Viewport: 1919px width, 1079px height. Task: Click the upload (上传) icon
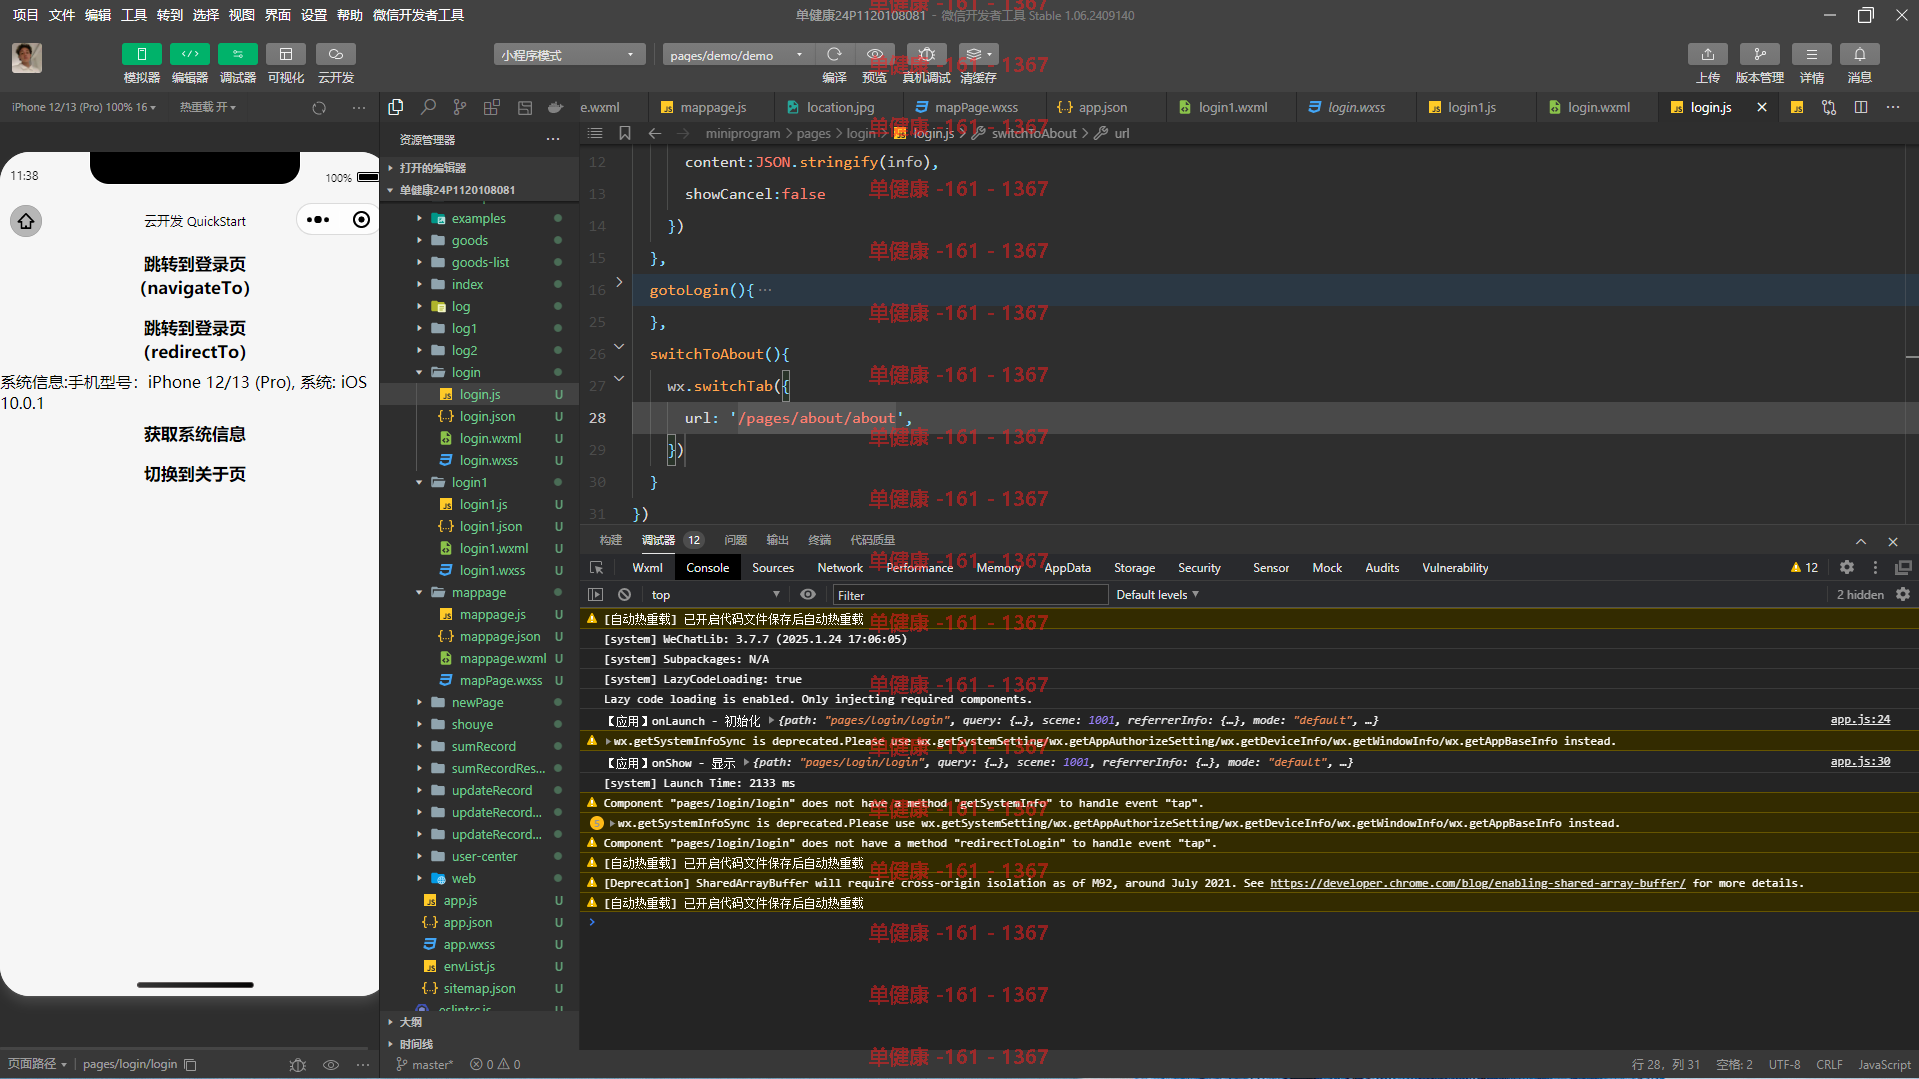point(1708,54)
